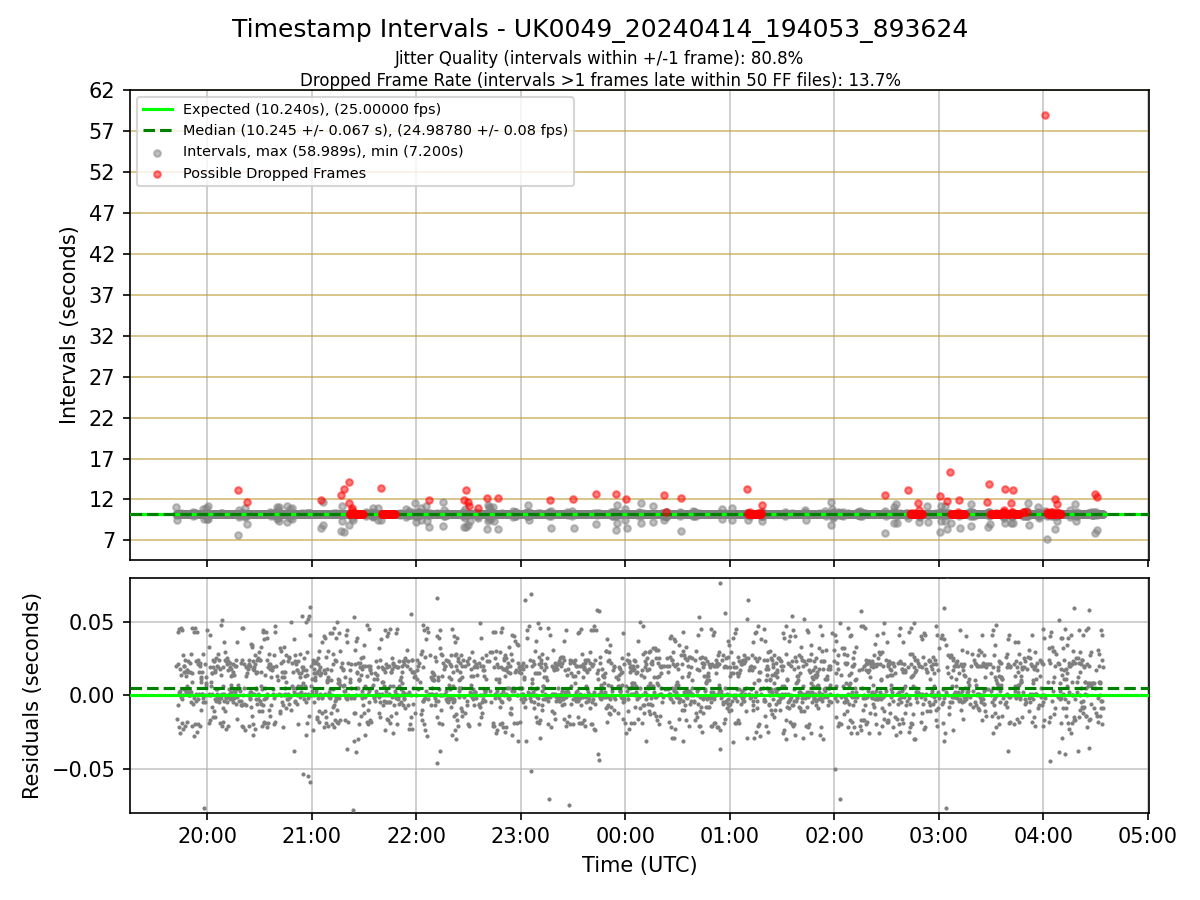Screen dimensions: 1200x900
Task: Click the 12 y-axis tick label
Action: click(x=103, y=500)
